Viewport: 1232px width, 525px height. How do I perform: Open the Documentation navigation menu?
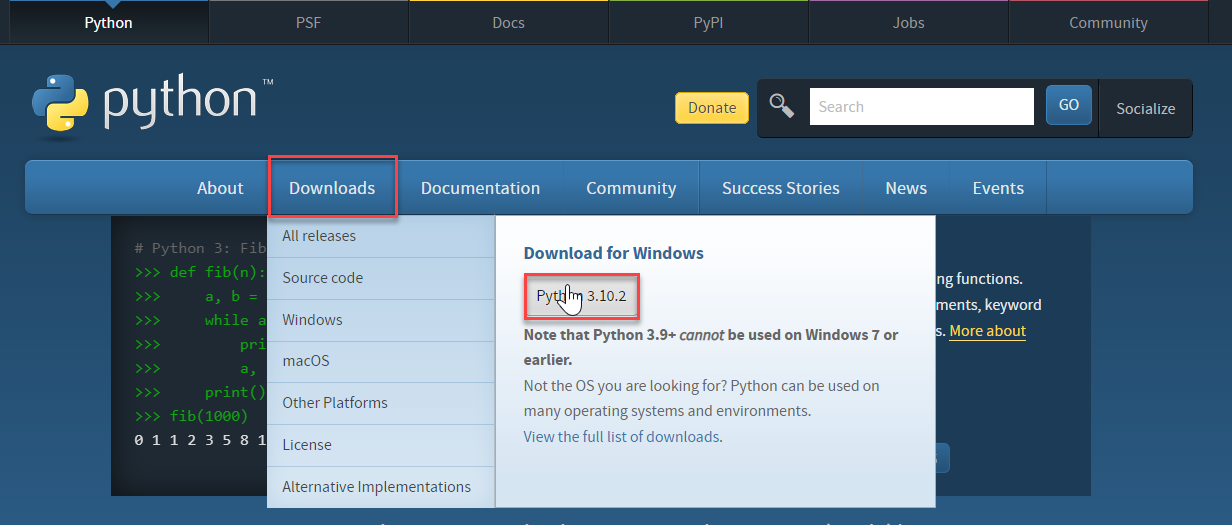[x=480, y=188]
